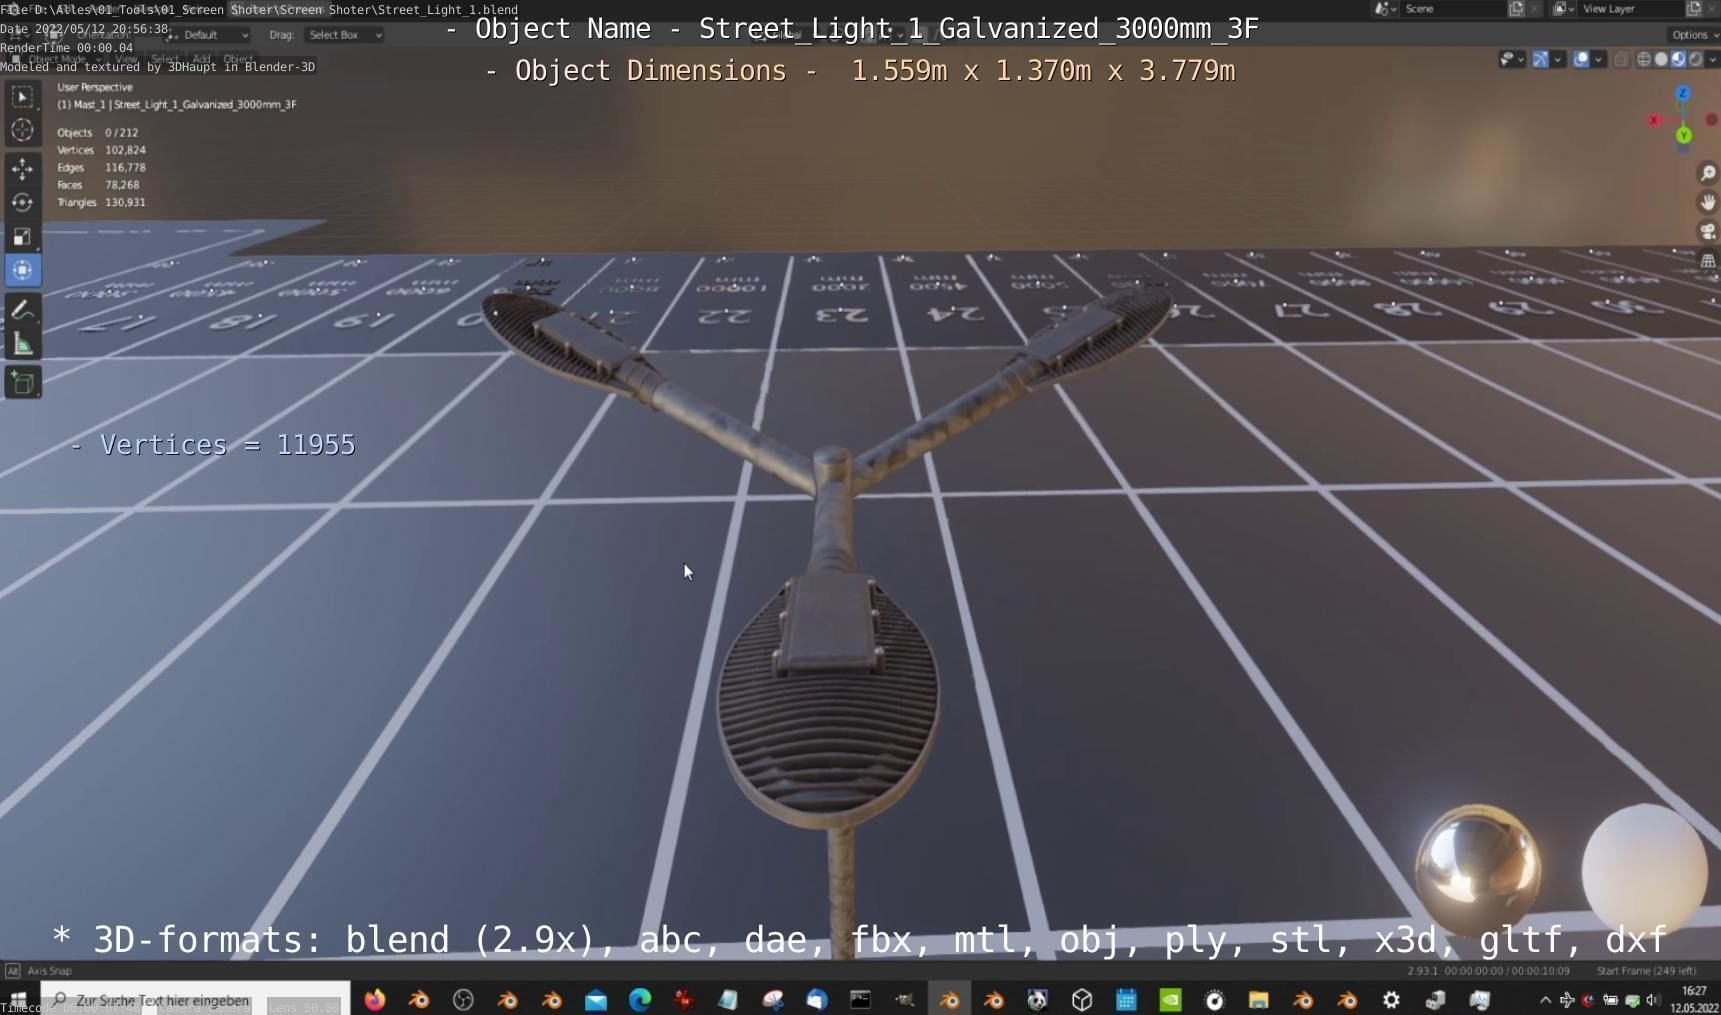
Task: Toggle viewport gizmos display
Action: pos(1541,60)
